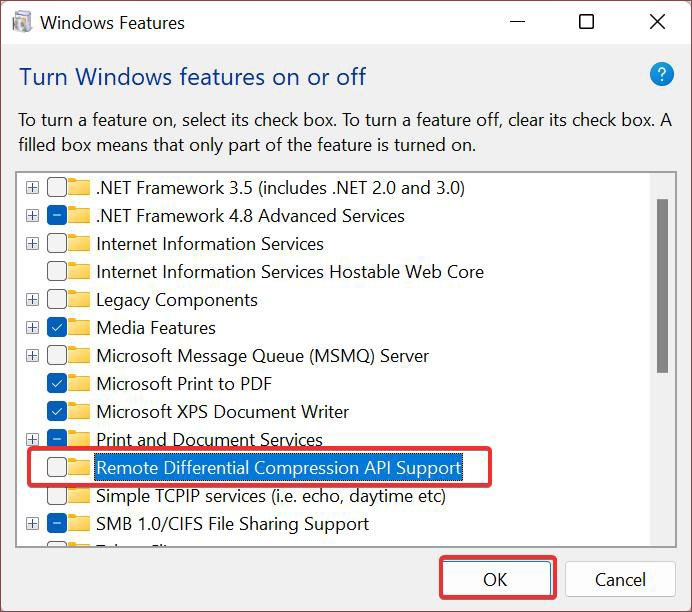Screen dimensions: 692x612
Task: Uncheck Microsoft XPS Document Writer
Action: point(57,411)
